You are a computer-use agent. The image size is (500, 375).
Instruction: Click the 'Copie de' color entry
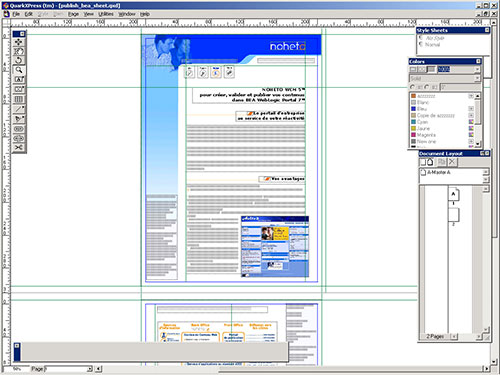click(436, 115)
